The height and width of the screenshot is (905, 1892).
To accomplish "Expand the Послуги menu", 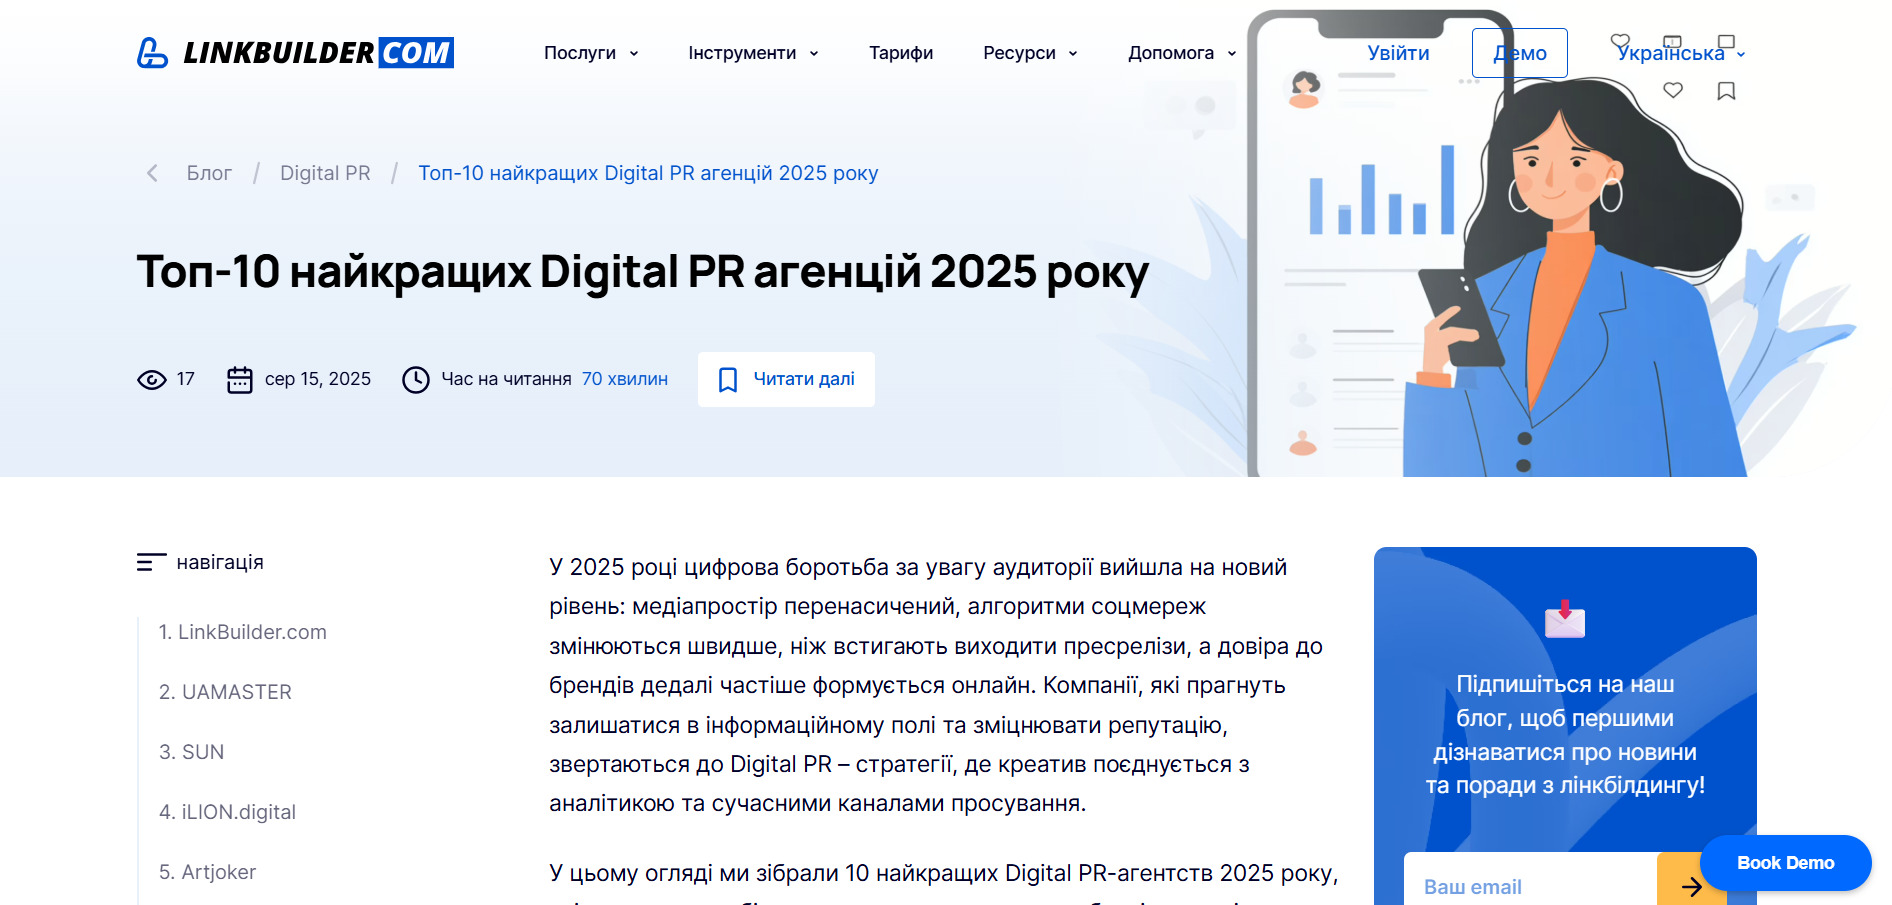I will 591,53.
